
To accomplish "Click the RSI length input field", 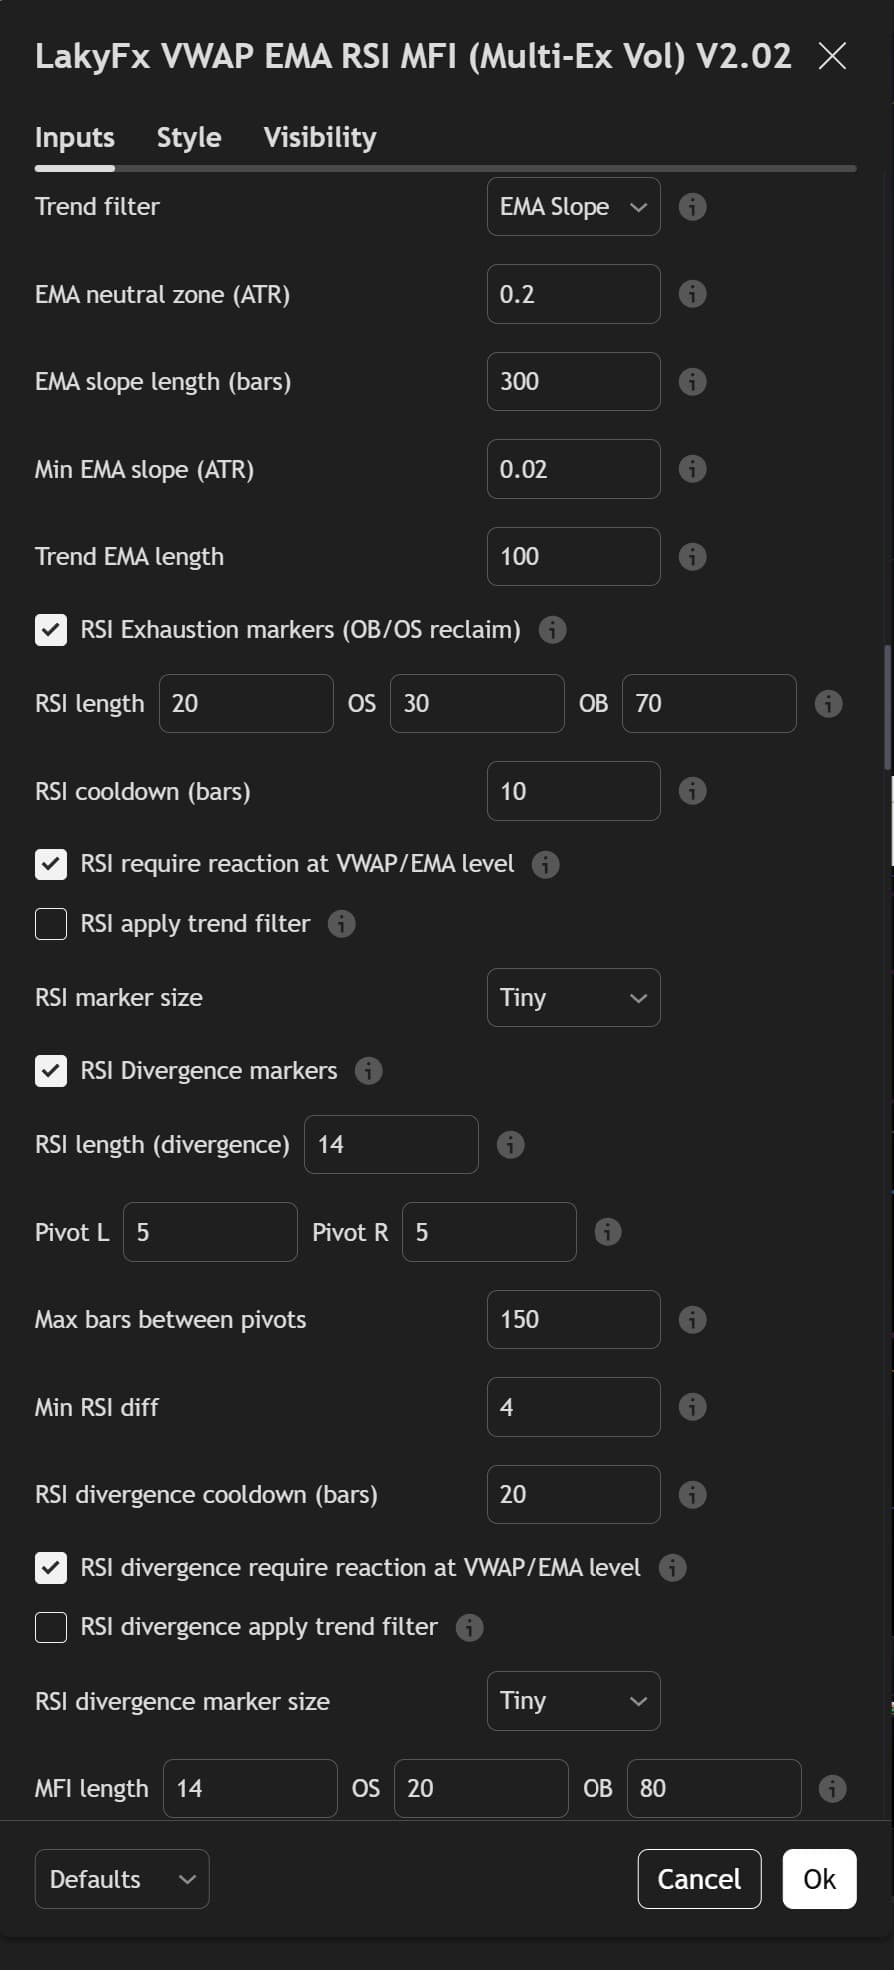I will coord(245,703).
